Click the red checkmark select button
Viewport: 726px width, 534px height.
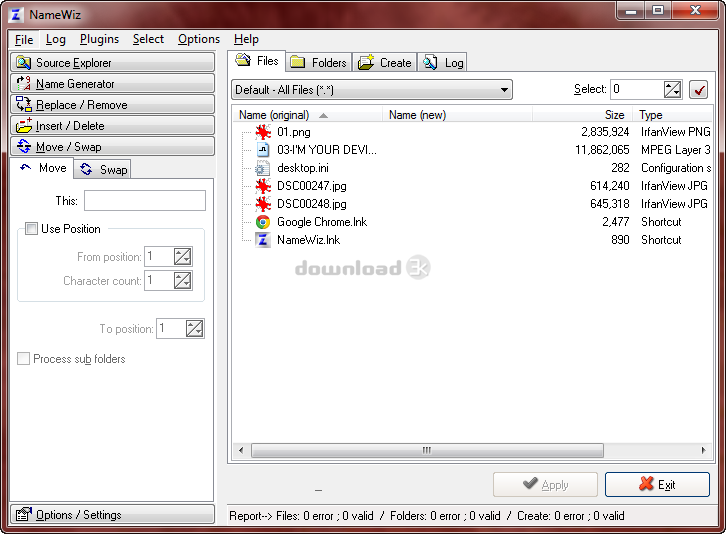(698, 89)
